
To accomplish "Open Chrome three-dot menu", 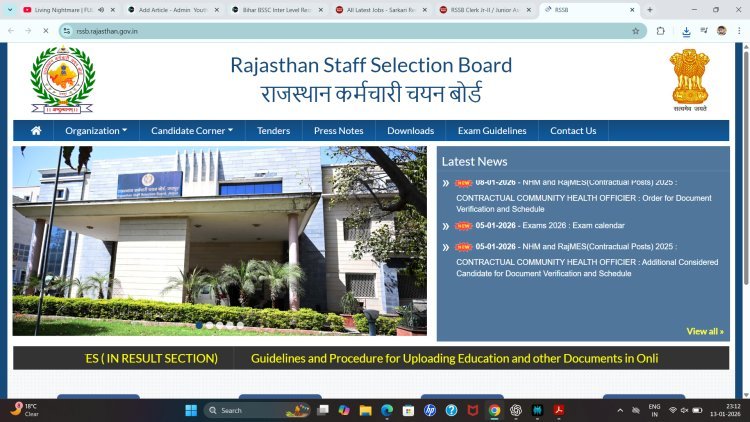I will tap(739, 31).
